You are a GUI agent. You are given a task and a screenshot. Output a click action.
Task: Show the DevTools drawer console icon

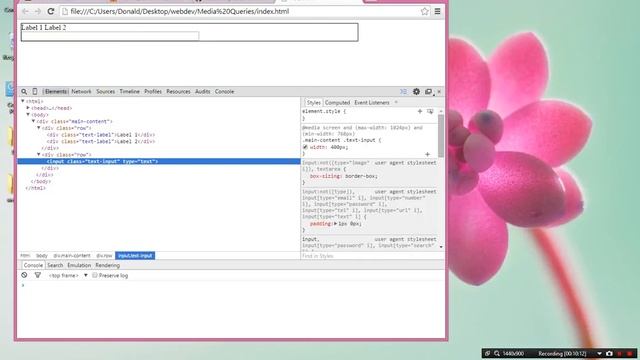[403, 91]
